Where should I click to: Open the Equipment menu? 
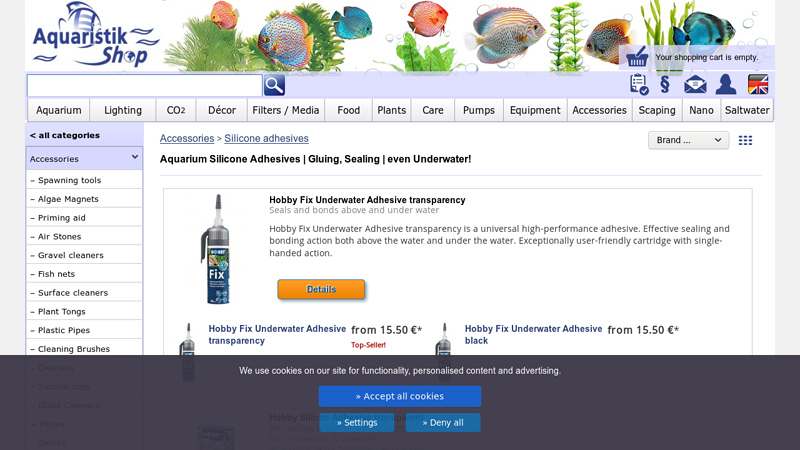tap(535, 110)
